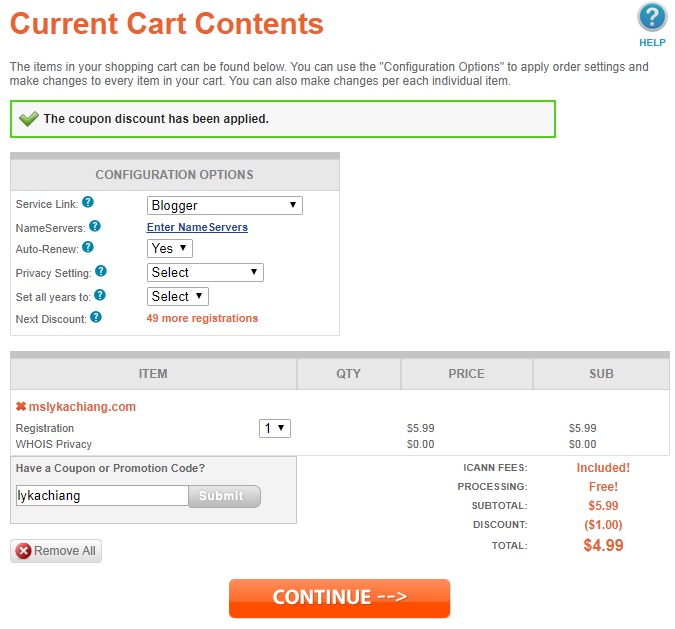Open the Auto-Renew Yes dropdown
Viewport: 675px width, 629px height.
click(x=170, y=248)
